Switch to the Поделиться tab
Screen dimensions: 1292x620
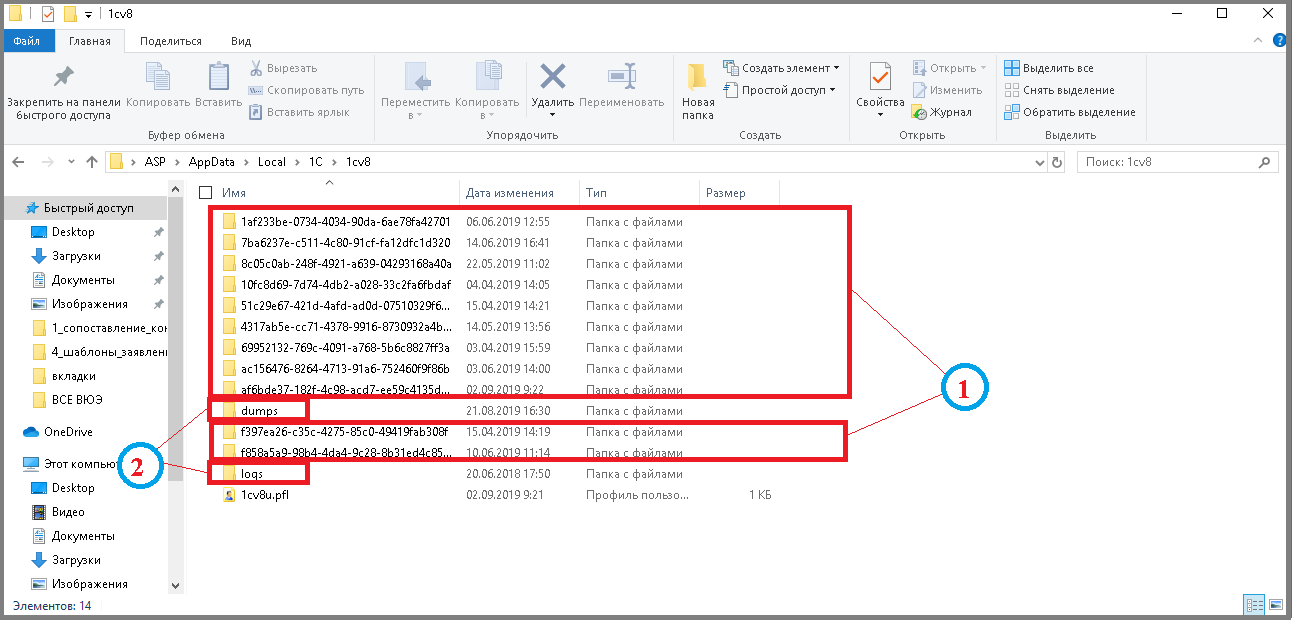(171, 41)
